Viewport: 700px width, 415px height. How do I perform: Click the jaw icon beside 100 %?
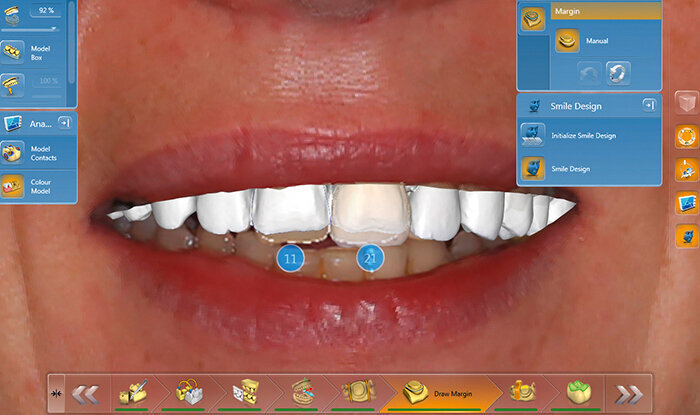12,85
